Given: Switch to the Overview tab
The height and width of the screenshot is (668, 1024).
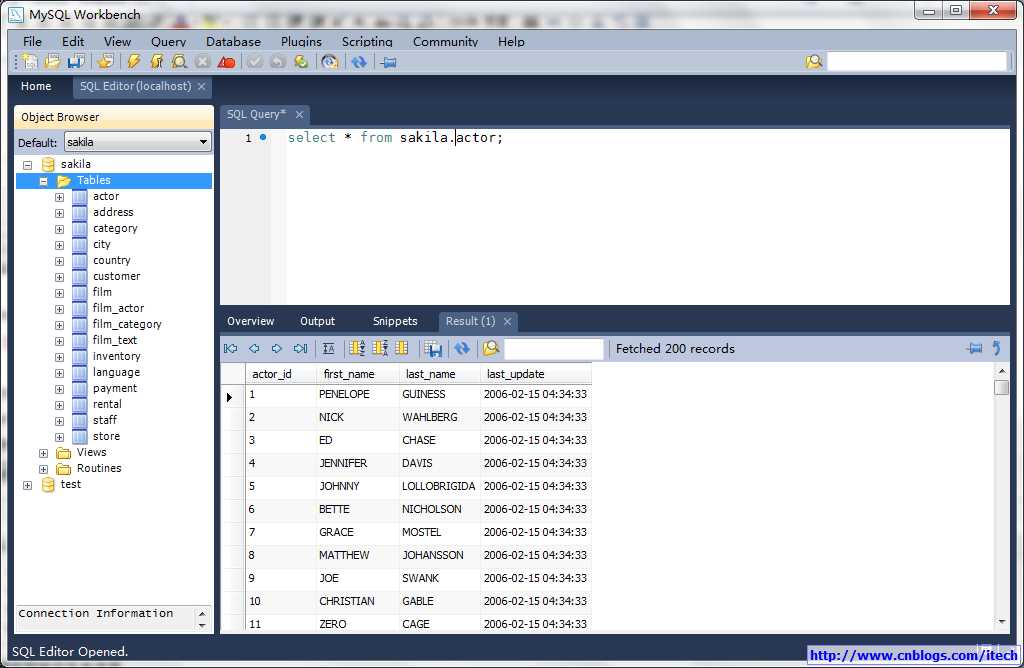Looking at the screenshot, I should point(251,321).
